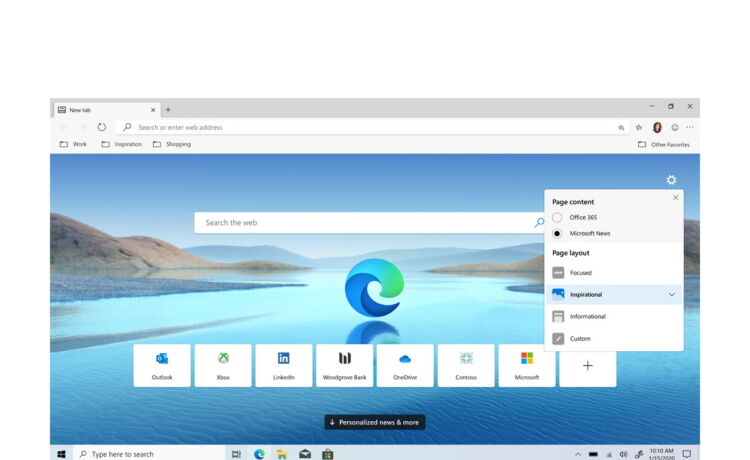This screenshot has height=460, width=750.
Task: Choose the Custom page layout
Action: (x=614, y=339)
